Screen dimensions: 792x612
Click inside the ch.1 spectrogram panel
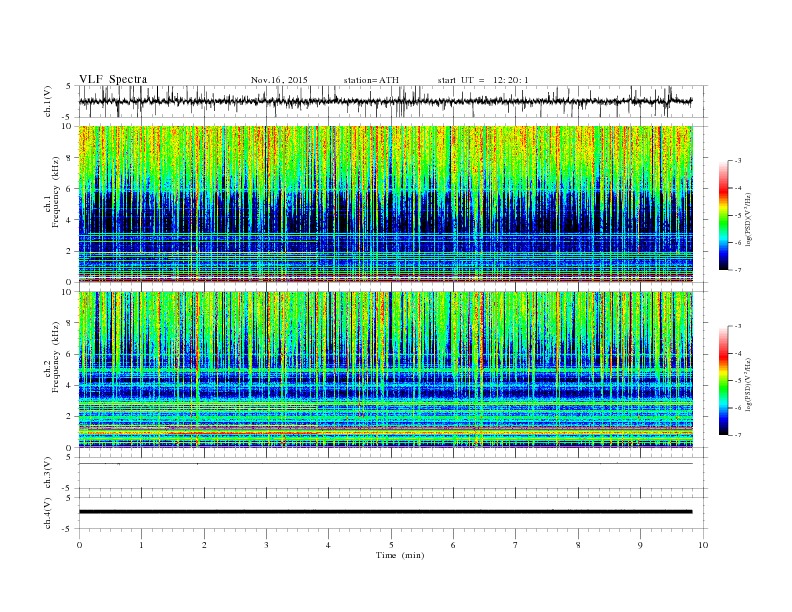386,204
